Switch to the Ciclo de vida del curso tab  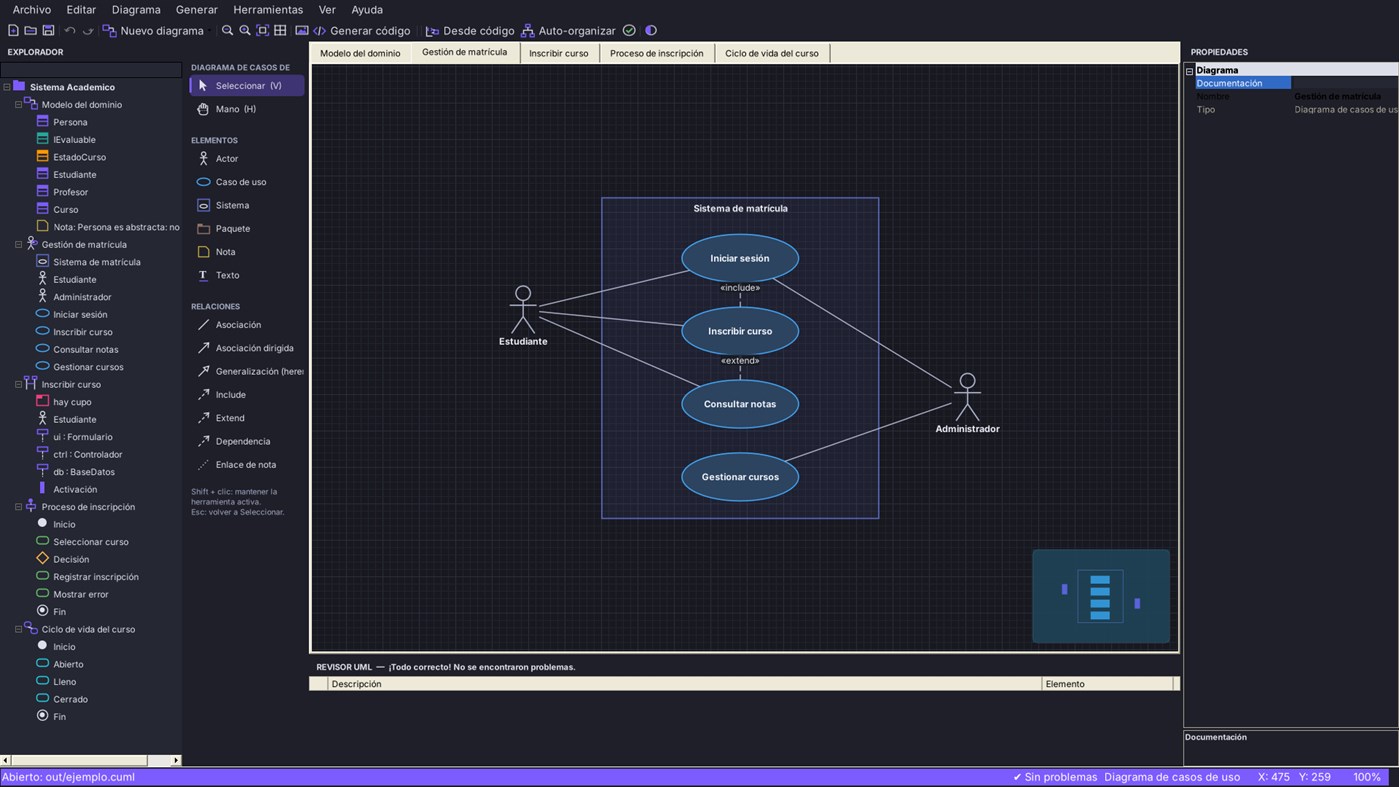[772, 53]
